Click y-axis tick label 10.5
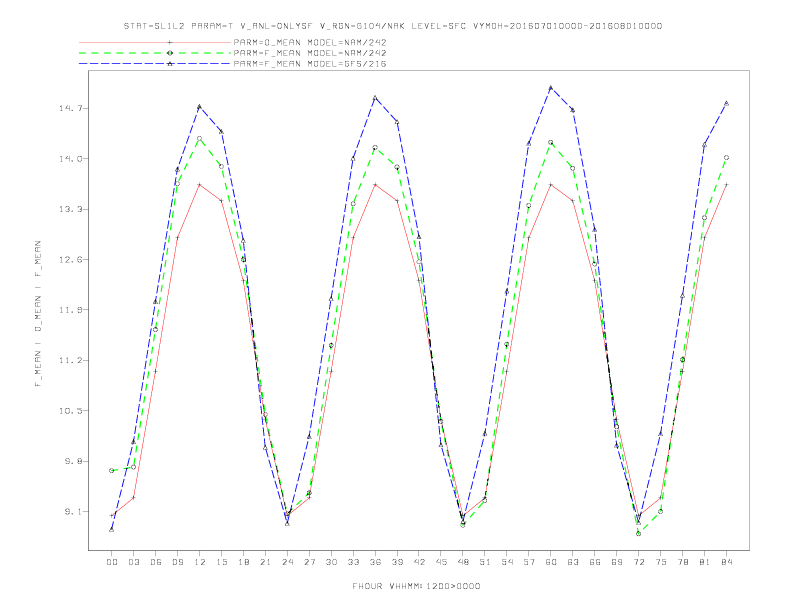Image resolution: width=792 pixels, height=612 pixels. (70, 411)
